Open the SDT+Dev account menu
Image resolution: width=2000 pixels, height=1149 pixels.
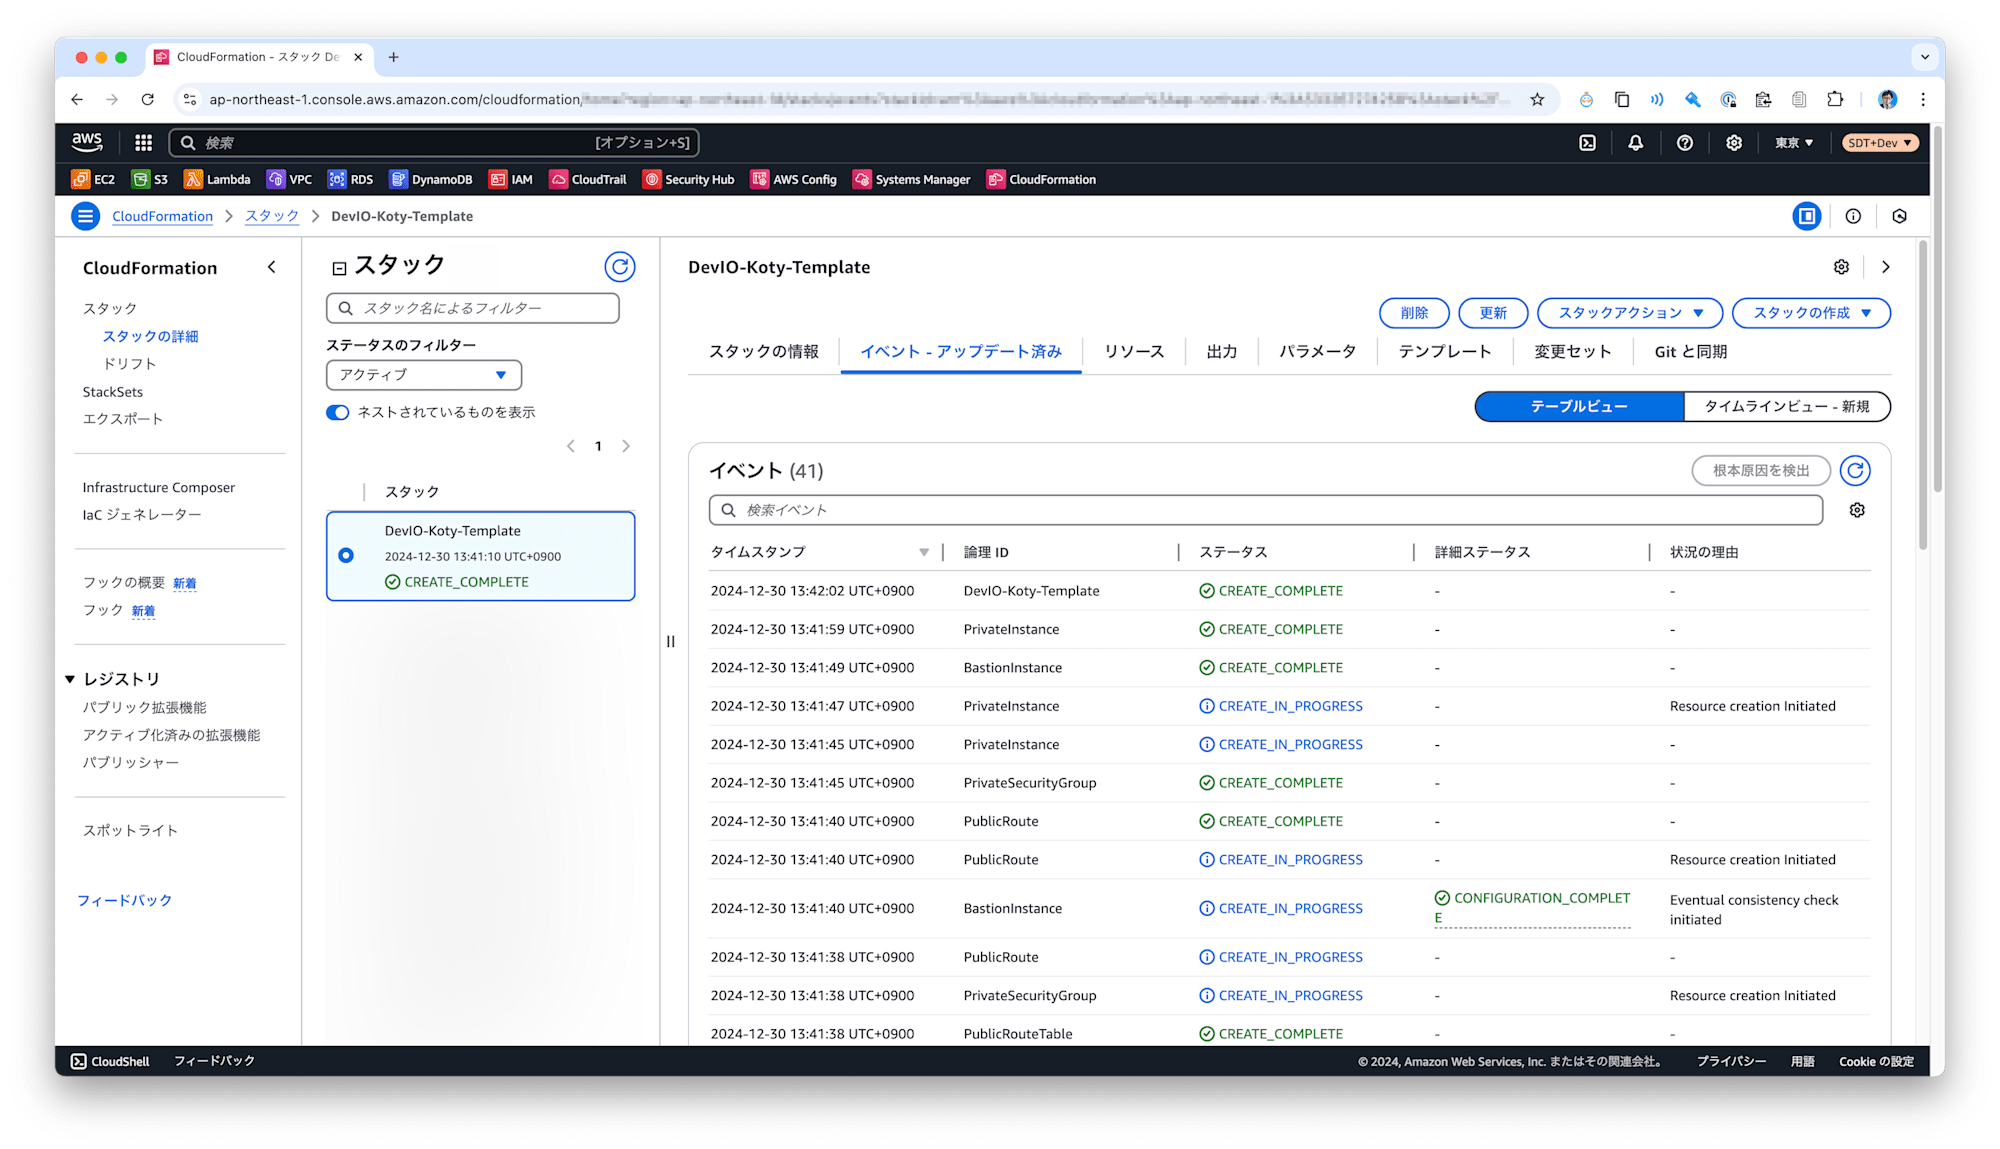click(x=1880, y=143)
